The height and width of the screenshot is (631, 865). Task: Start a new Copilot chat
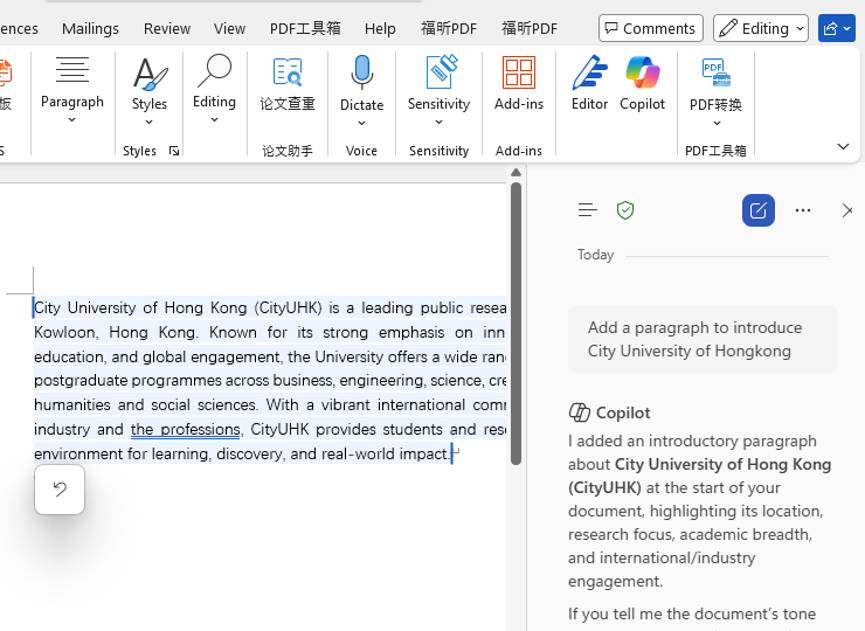pyautogui.click(x=758, y=210)
